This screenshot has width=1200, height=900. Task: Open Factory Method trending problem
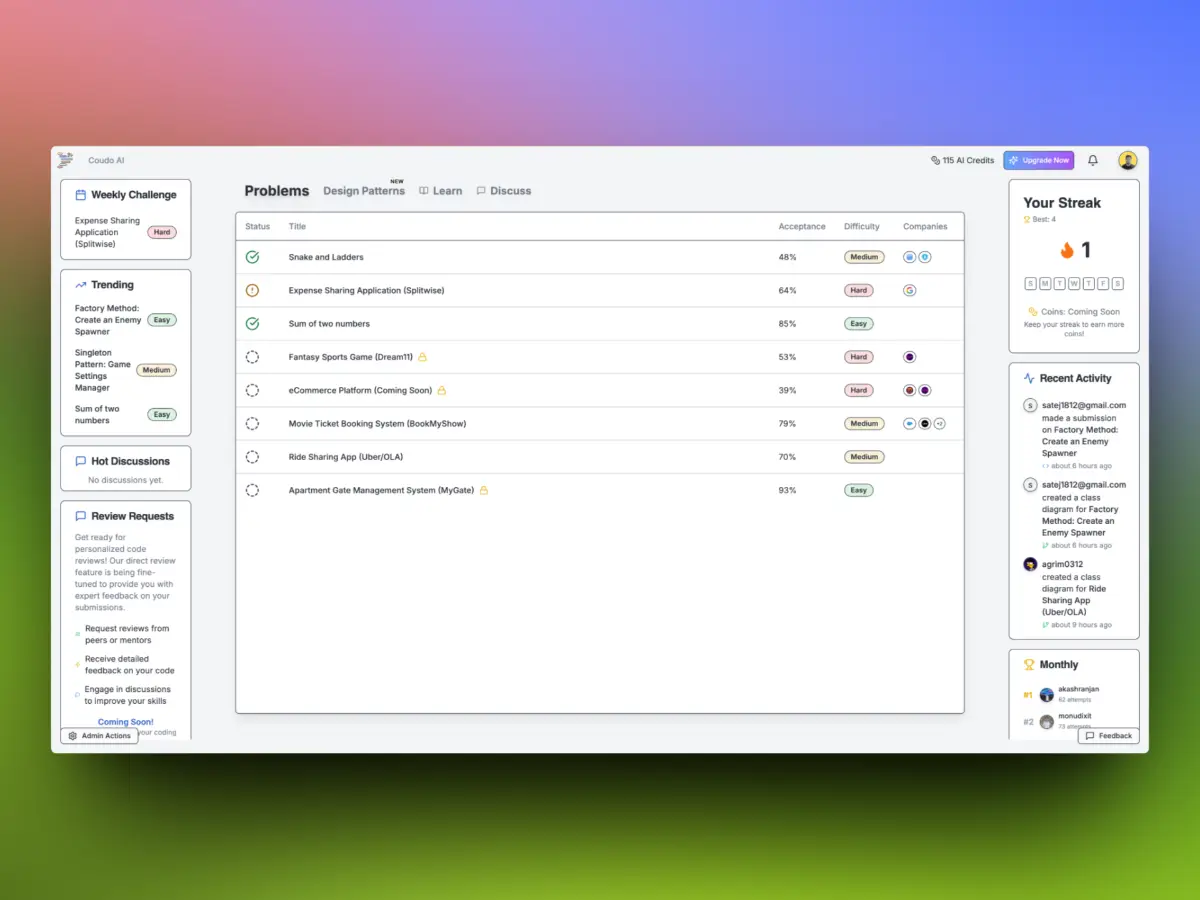pyautogui.click(x=108, y=320)
